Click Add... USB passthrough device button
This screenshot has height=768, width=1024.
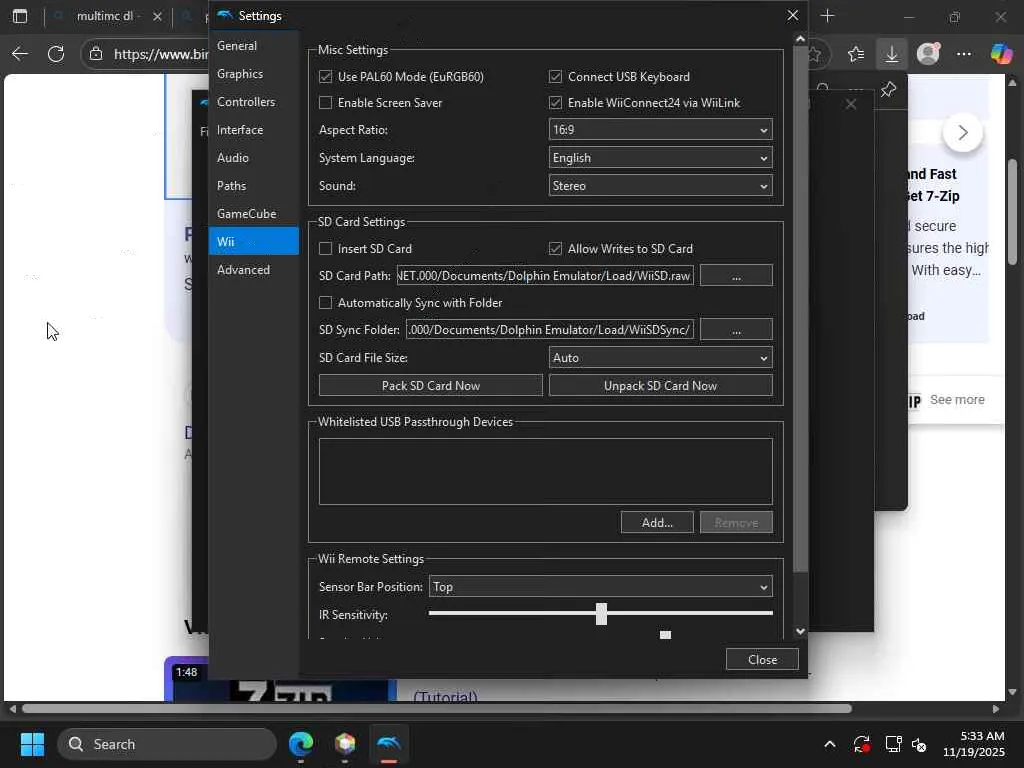(x=657, y=522)
